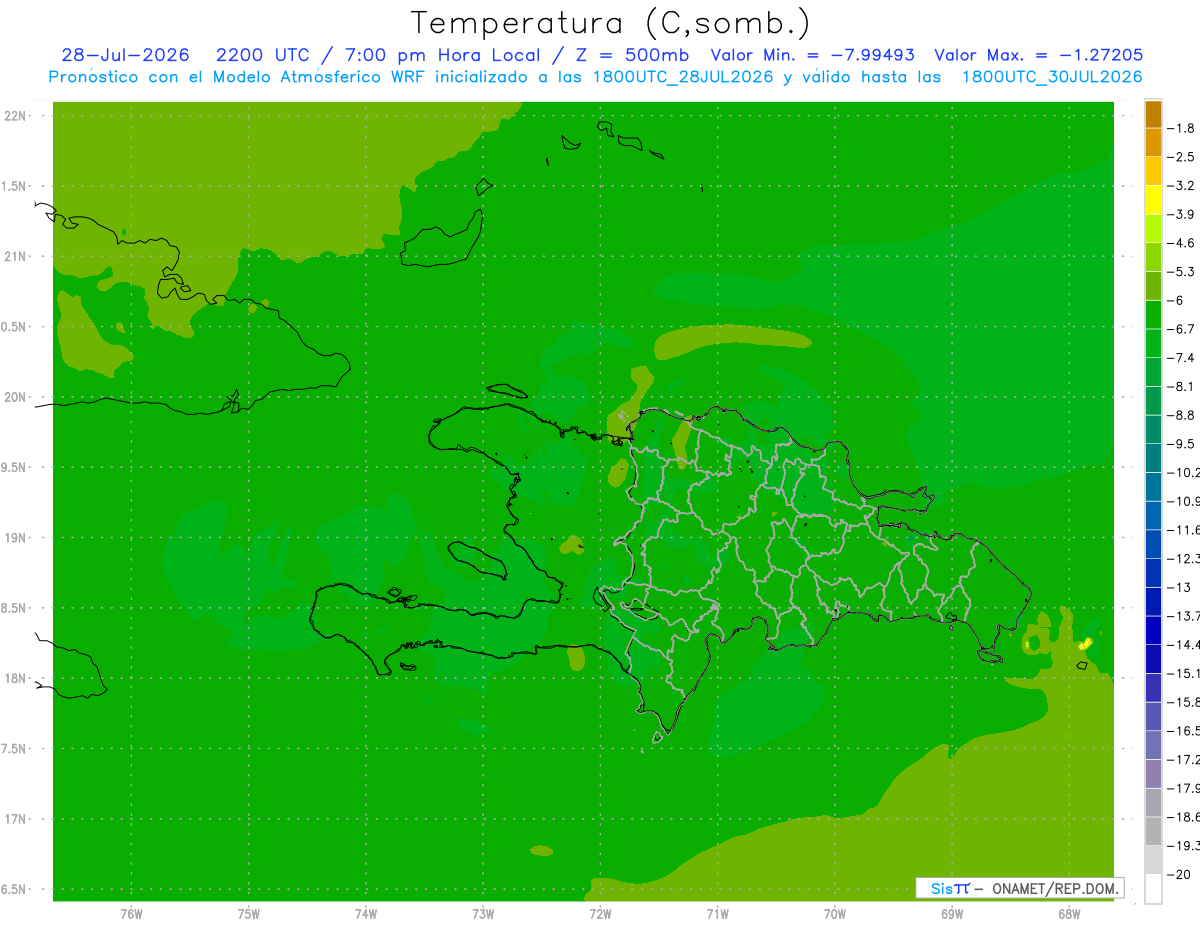Click the "-9.5" colorbar value
The height and width of the screenshot is (927, 1200).
click(x=1183, y=444)
